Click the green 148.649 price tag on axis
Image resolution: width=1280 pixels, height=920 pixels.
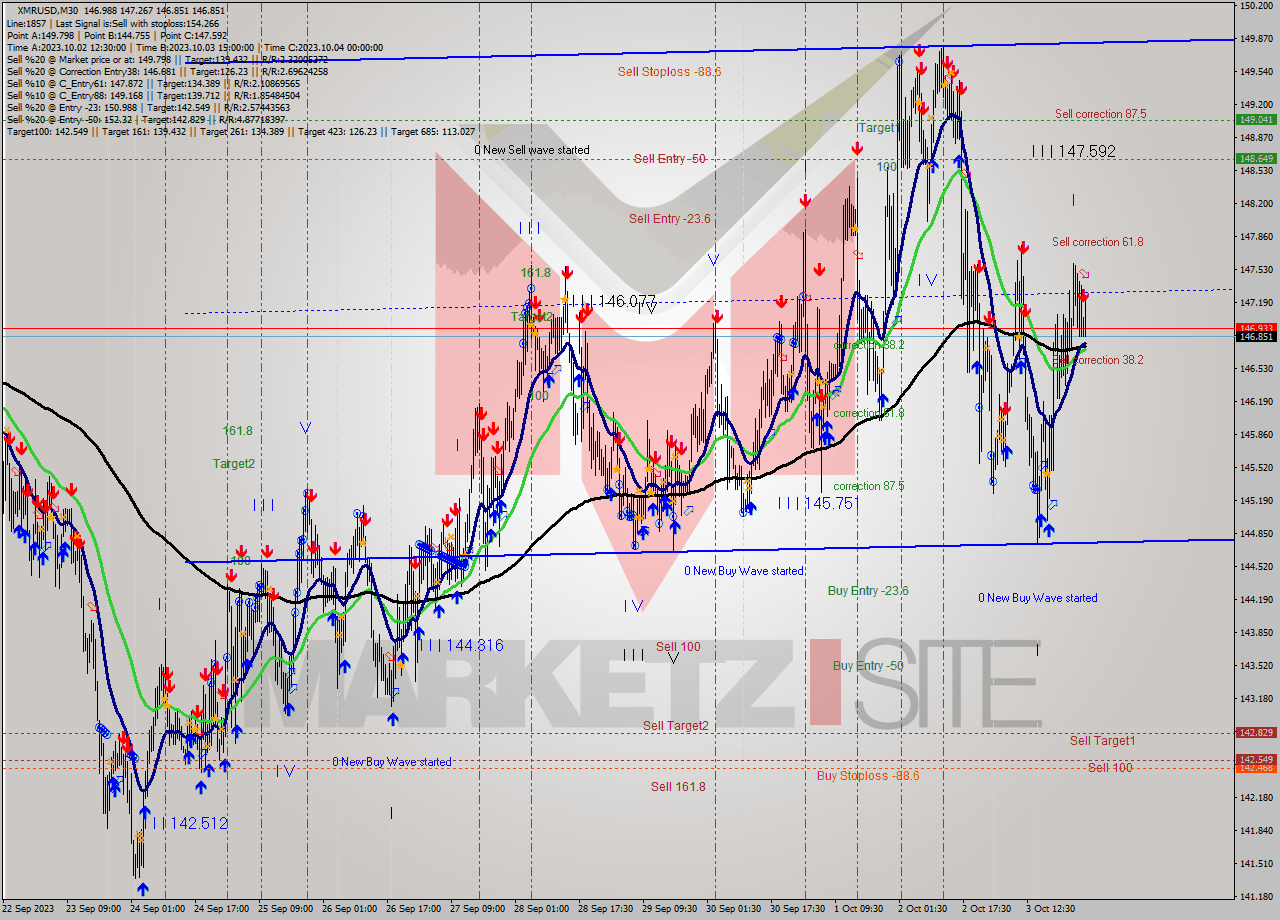1256,158
